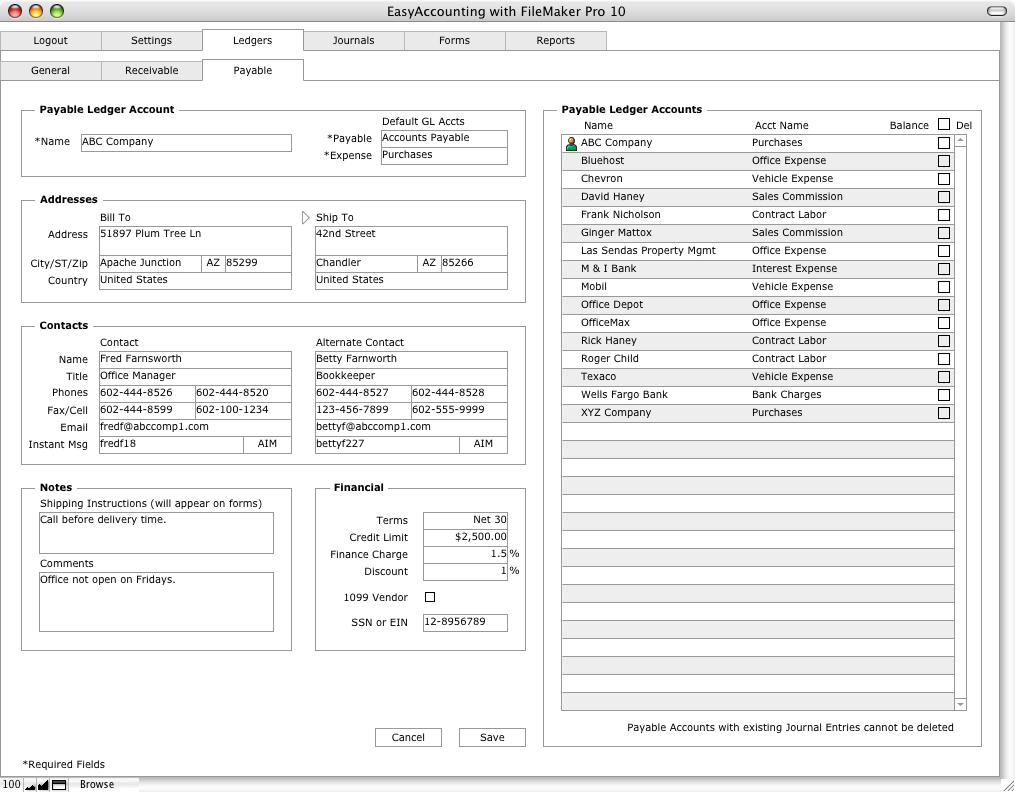
Task: Select Wells Fargo Bank row in list
Action: (757, 395)
